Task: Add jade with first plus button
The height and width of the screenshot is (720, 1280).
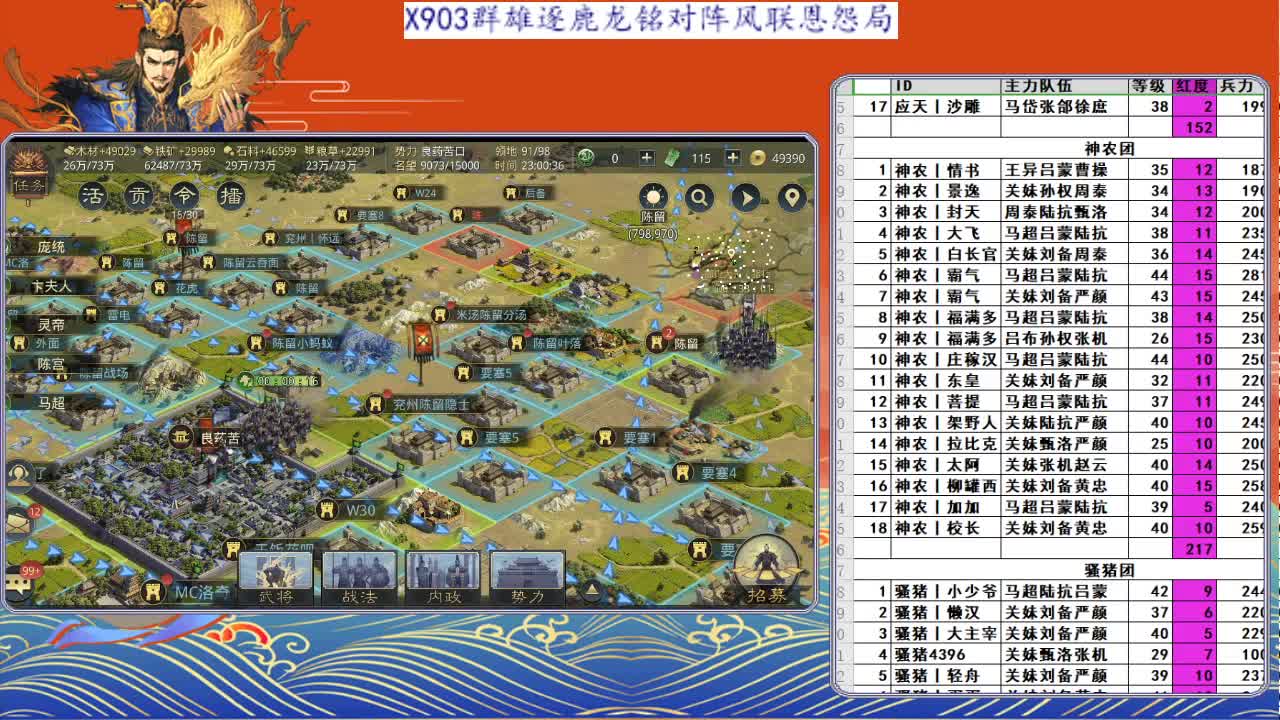Action: [646, 158]
